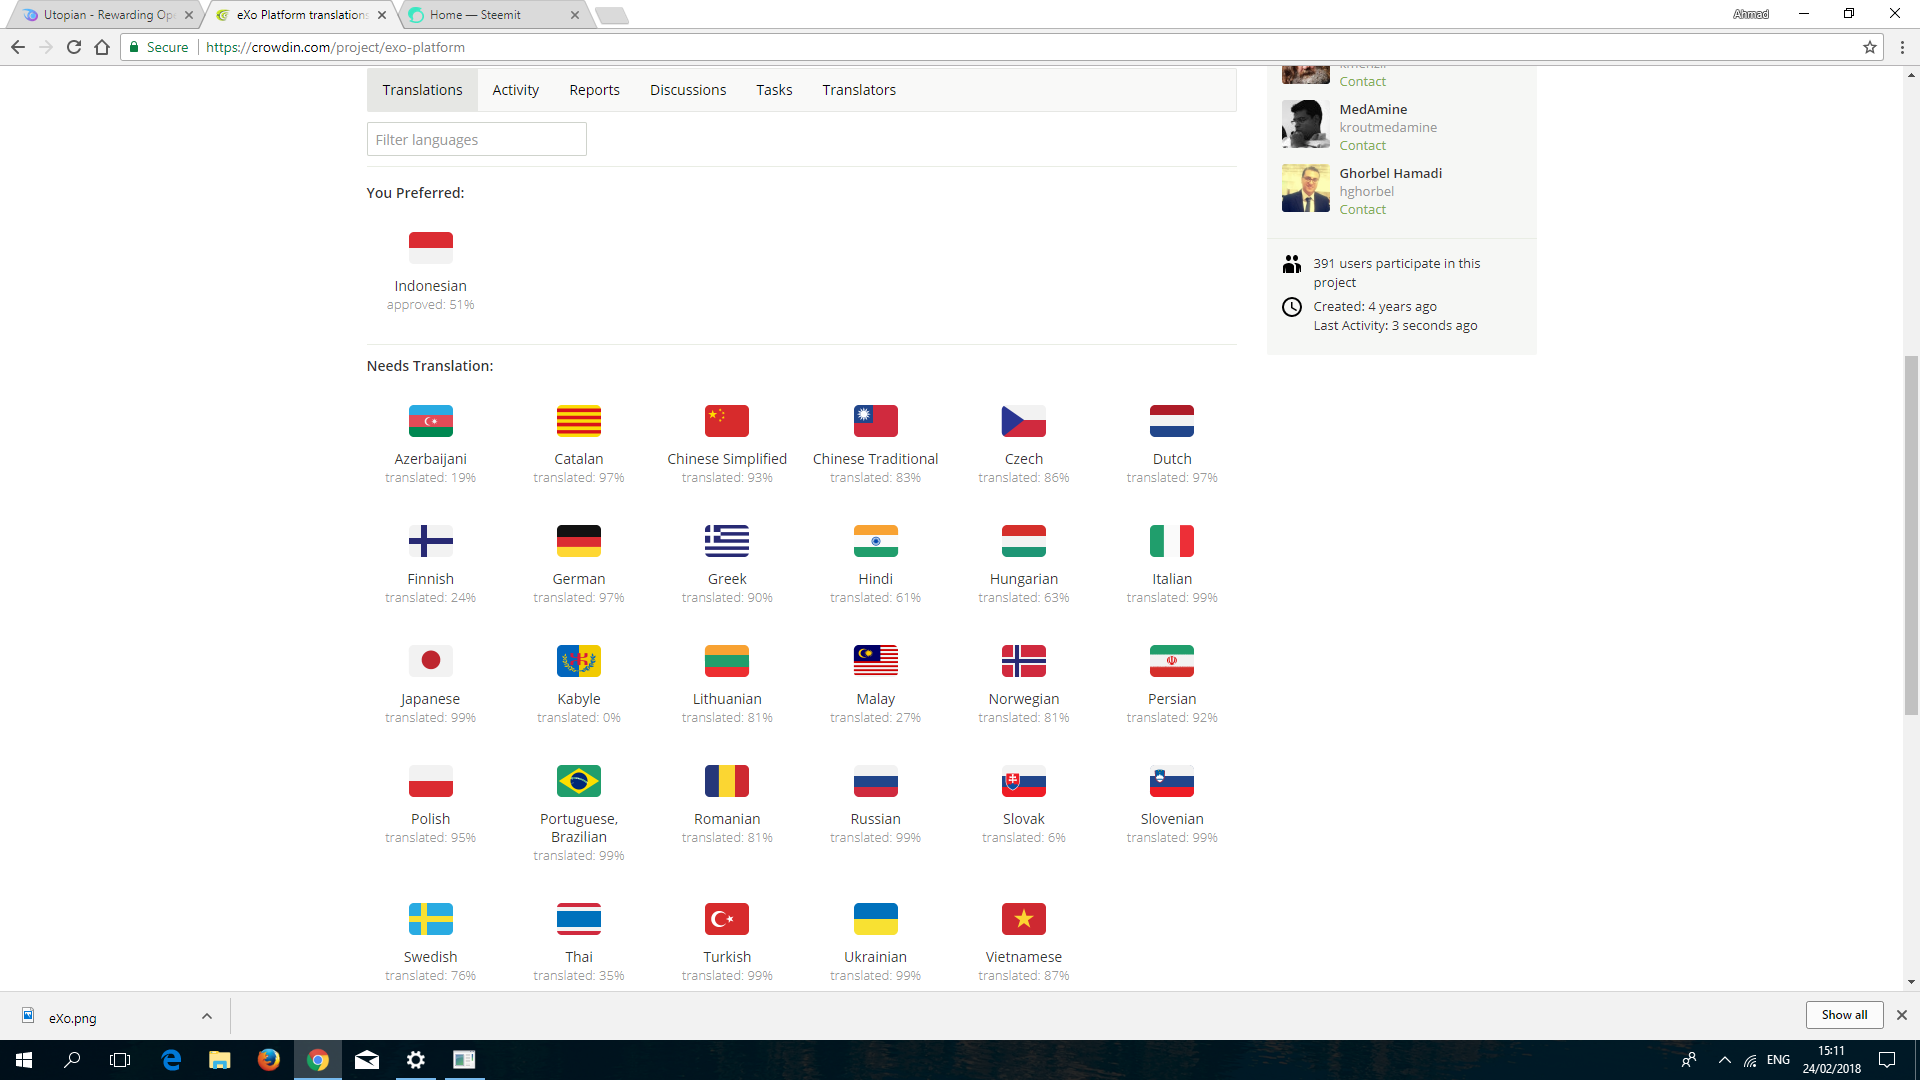Expand the eXo.png download options
This screenshot has height=1080, width=1920.
206,1016
